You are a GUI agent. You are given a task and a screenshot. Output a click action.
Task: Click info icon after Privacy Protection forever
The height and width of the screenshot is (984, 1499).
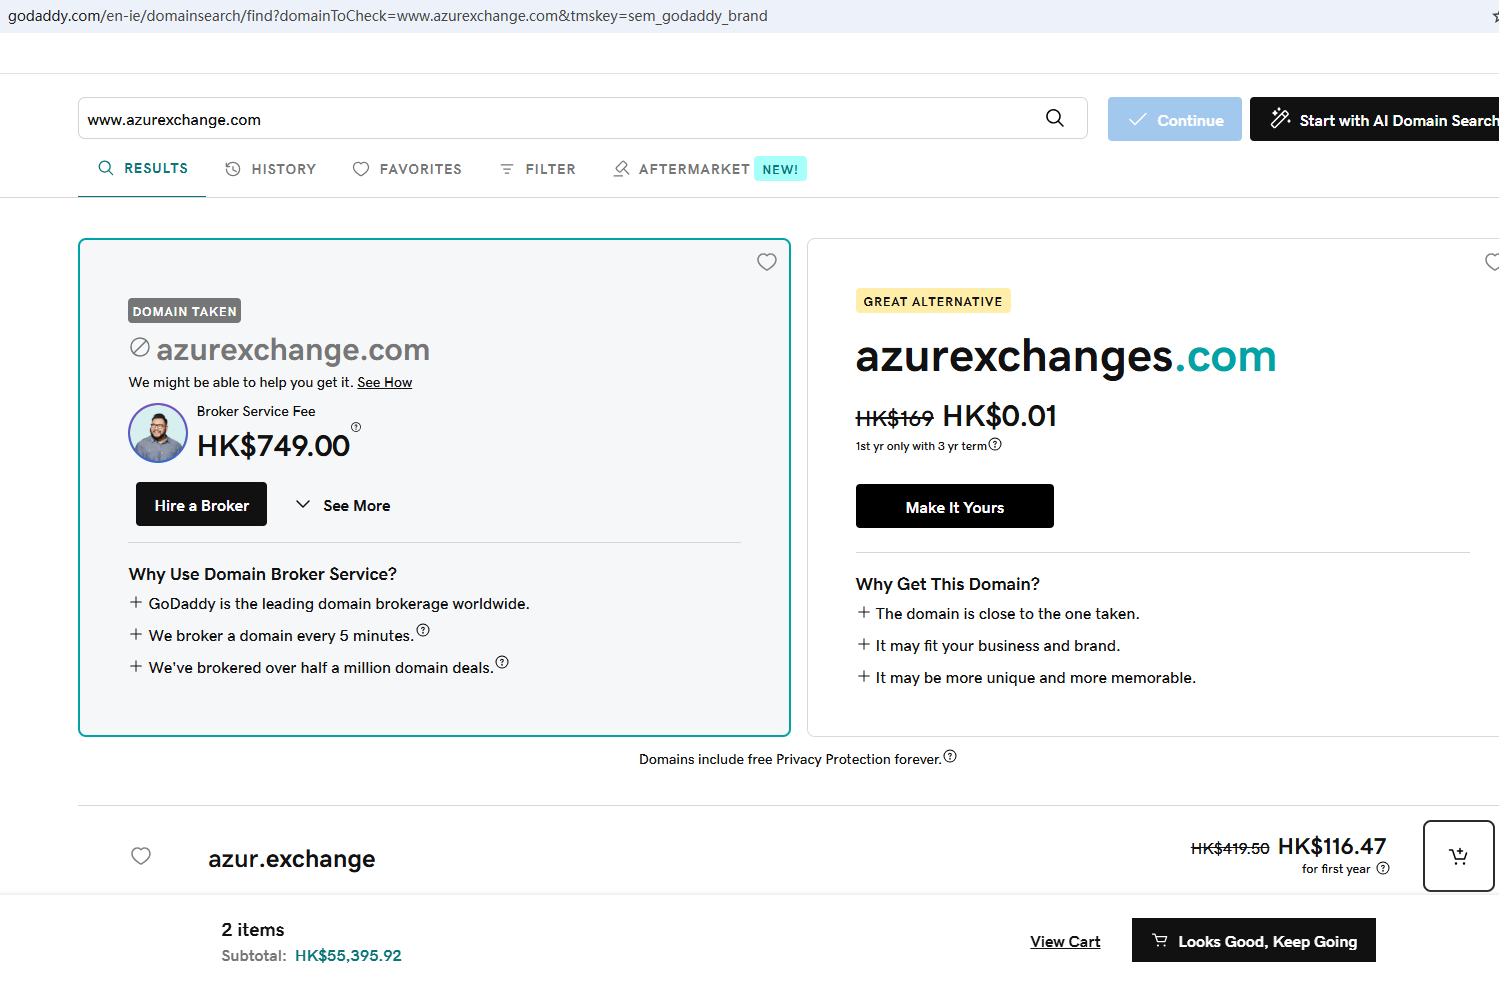click(x=950, y=757)
